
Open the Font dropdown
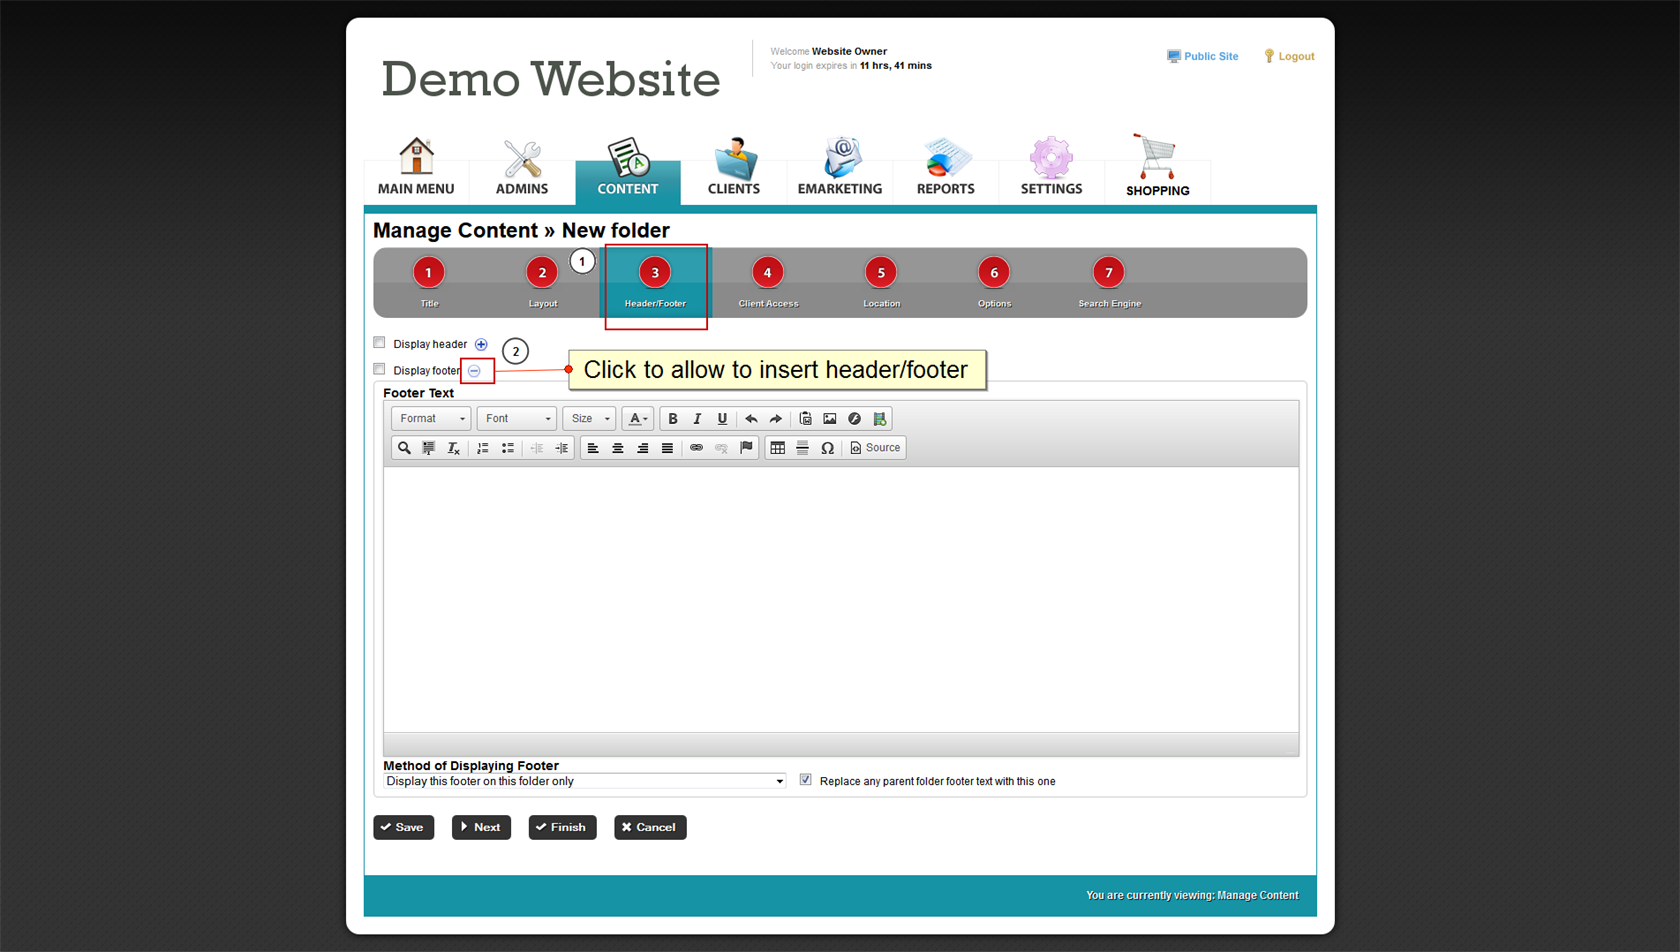click(517, 419)
